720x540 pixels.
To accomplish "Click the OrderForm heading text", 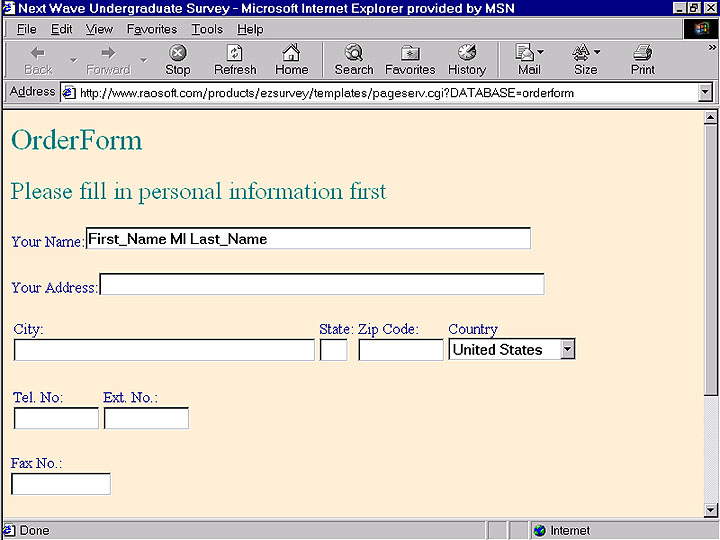I will [x=77, y=140].
